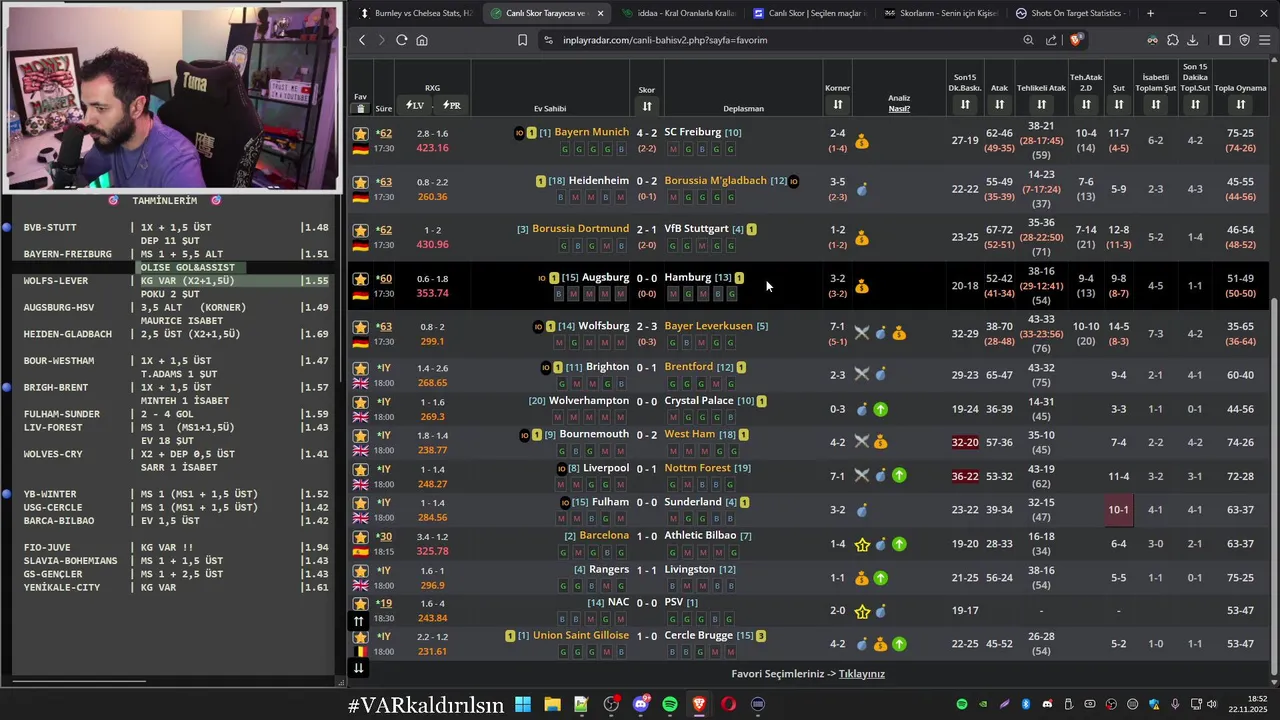
Task: Open Windows Start menu
Action: point(523,704)
